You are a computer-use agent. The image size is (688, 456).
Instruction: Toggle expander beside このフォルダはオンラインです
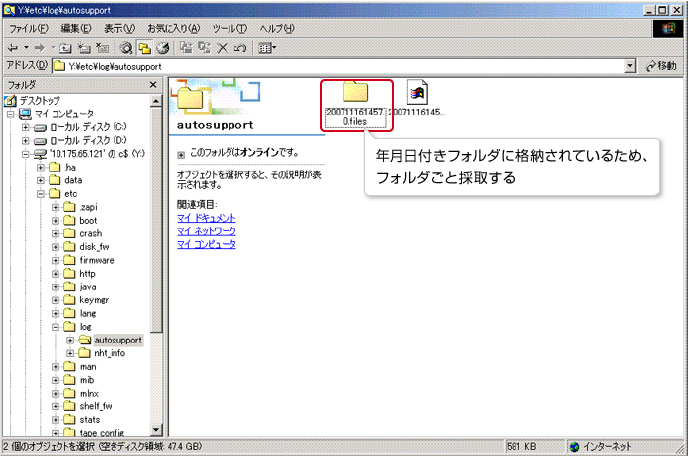pyautogui.click(x=181, y=155)
